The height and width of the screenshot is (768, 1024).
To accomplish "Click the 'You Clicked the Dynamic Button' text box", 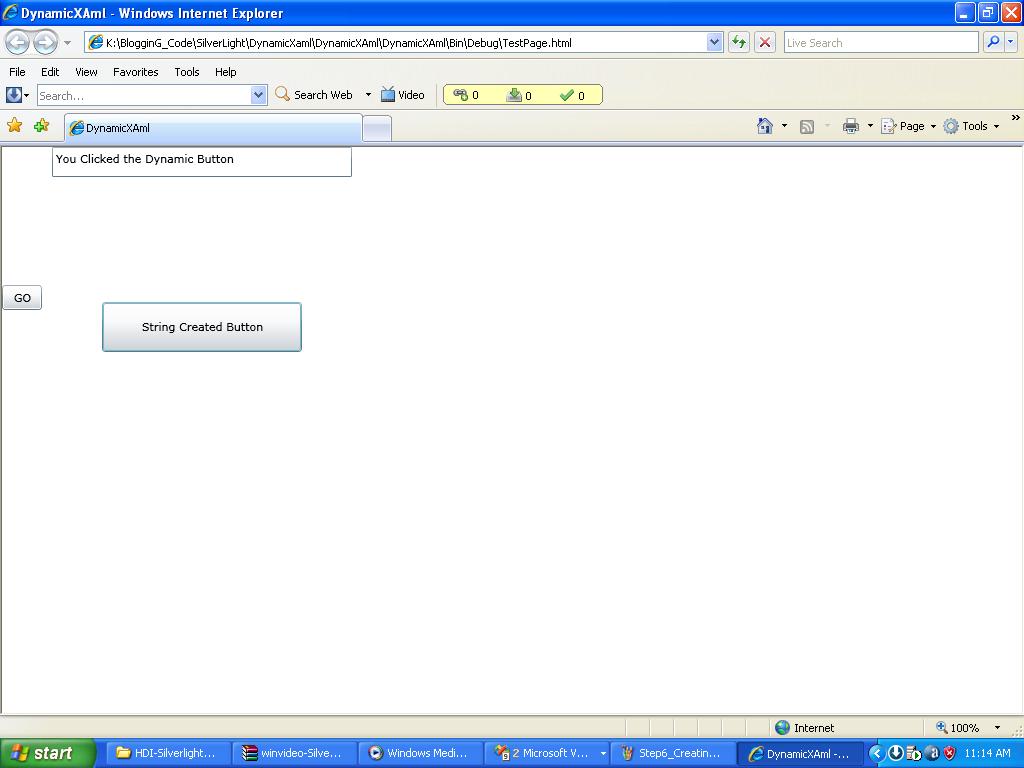I will coord(202,161).
